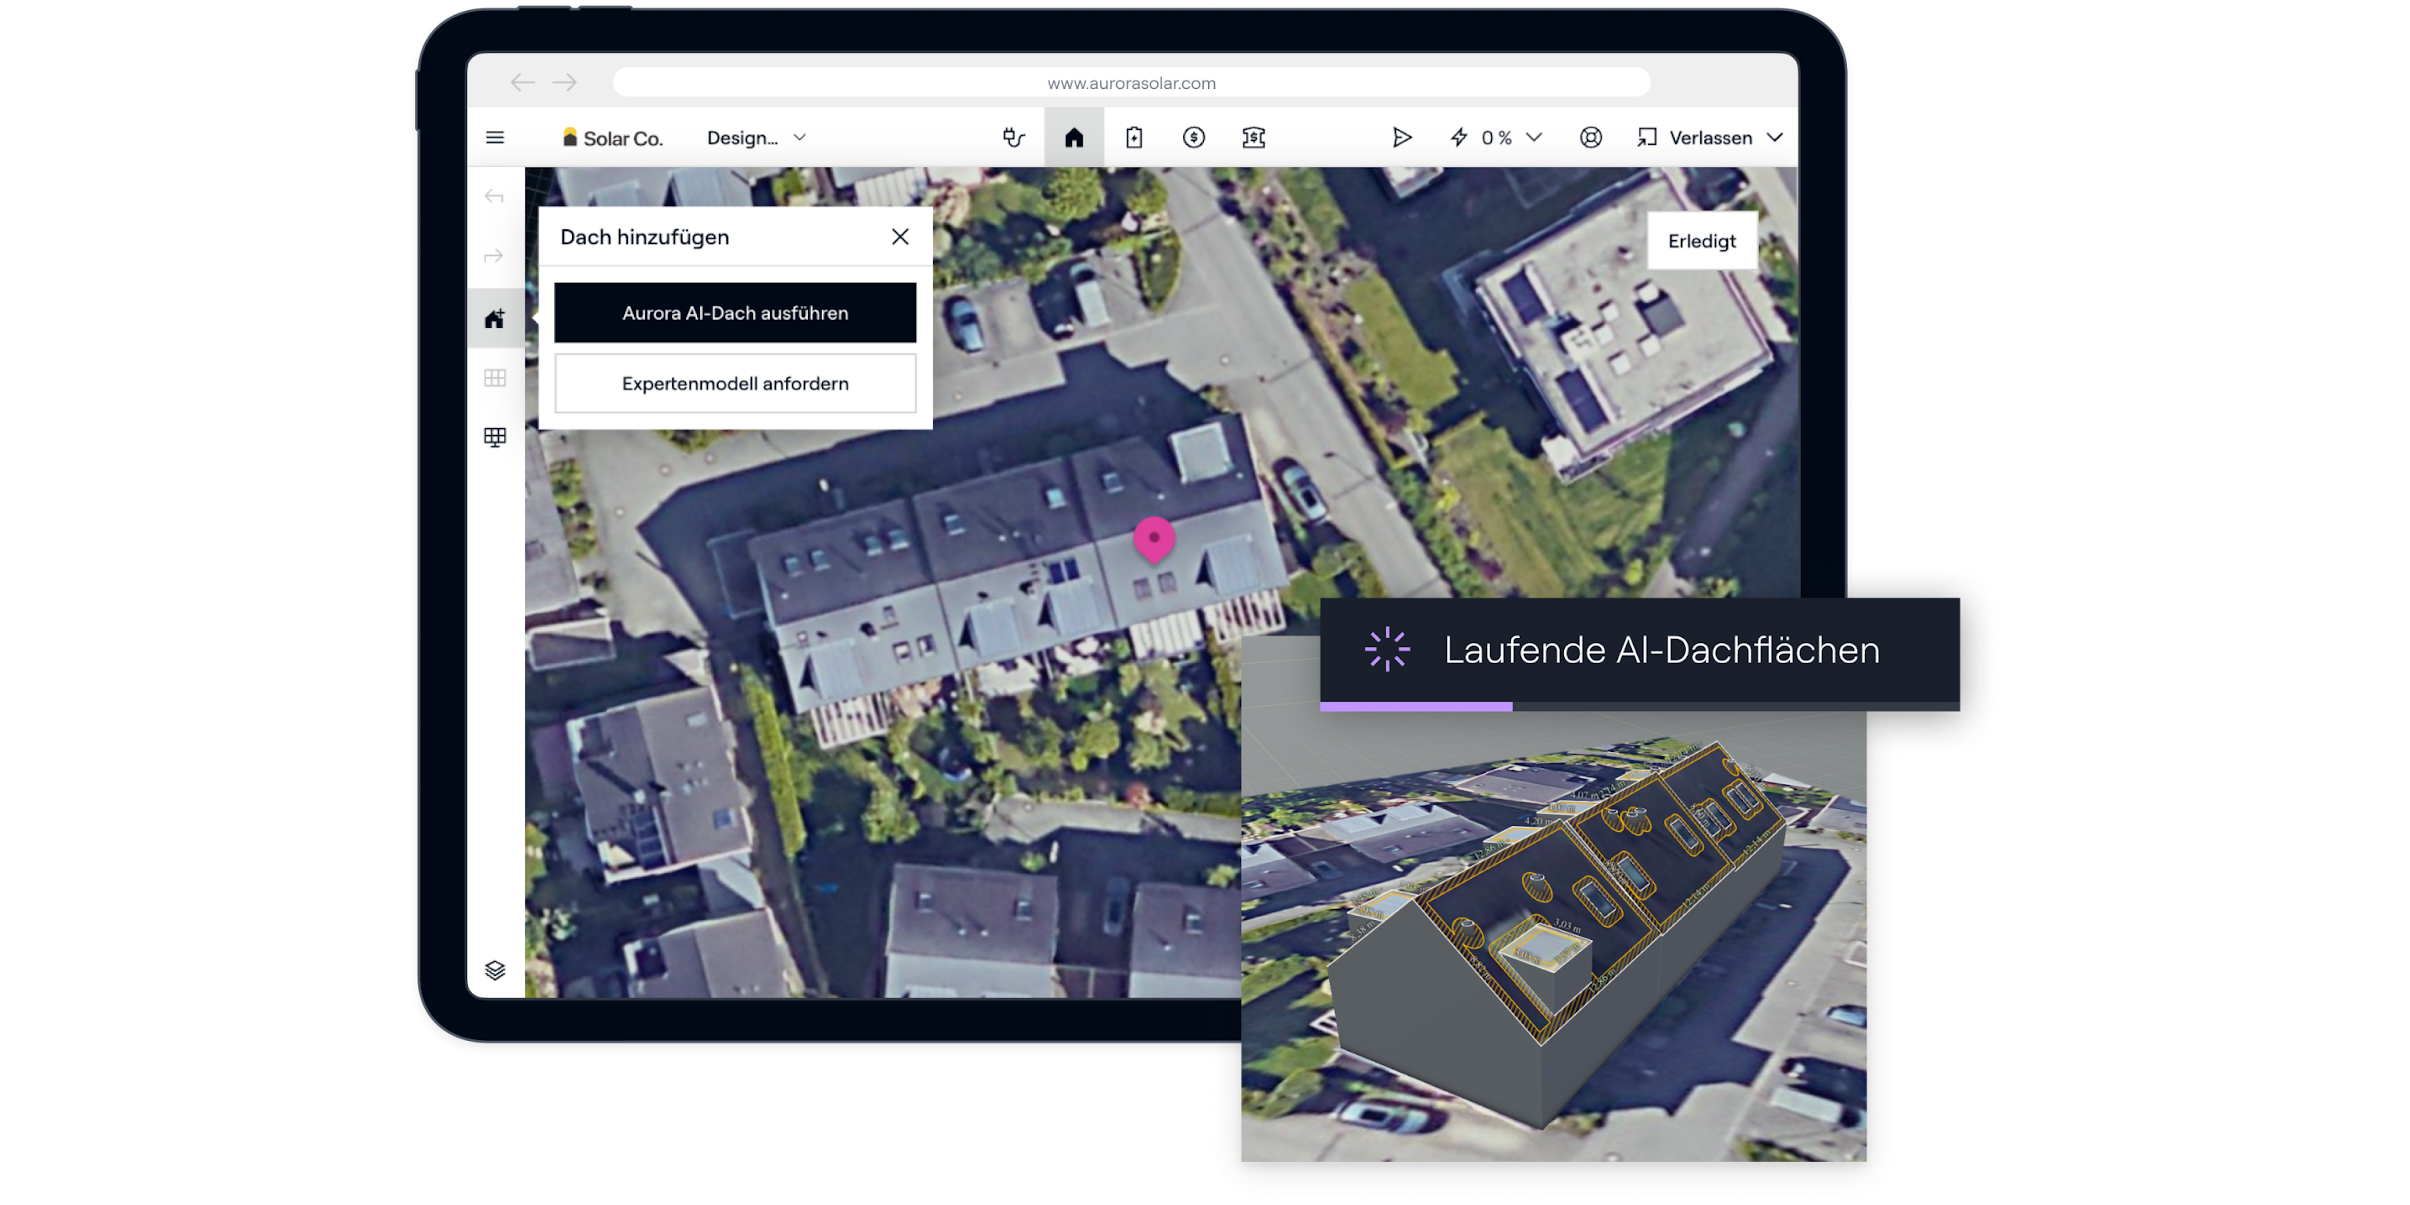The height and width of the screenshot is (1205, 2410).
Task: Click the grid view tool in sidebar
Action: tap(497, 377)
